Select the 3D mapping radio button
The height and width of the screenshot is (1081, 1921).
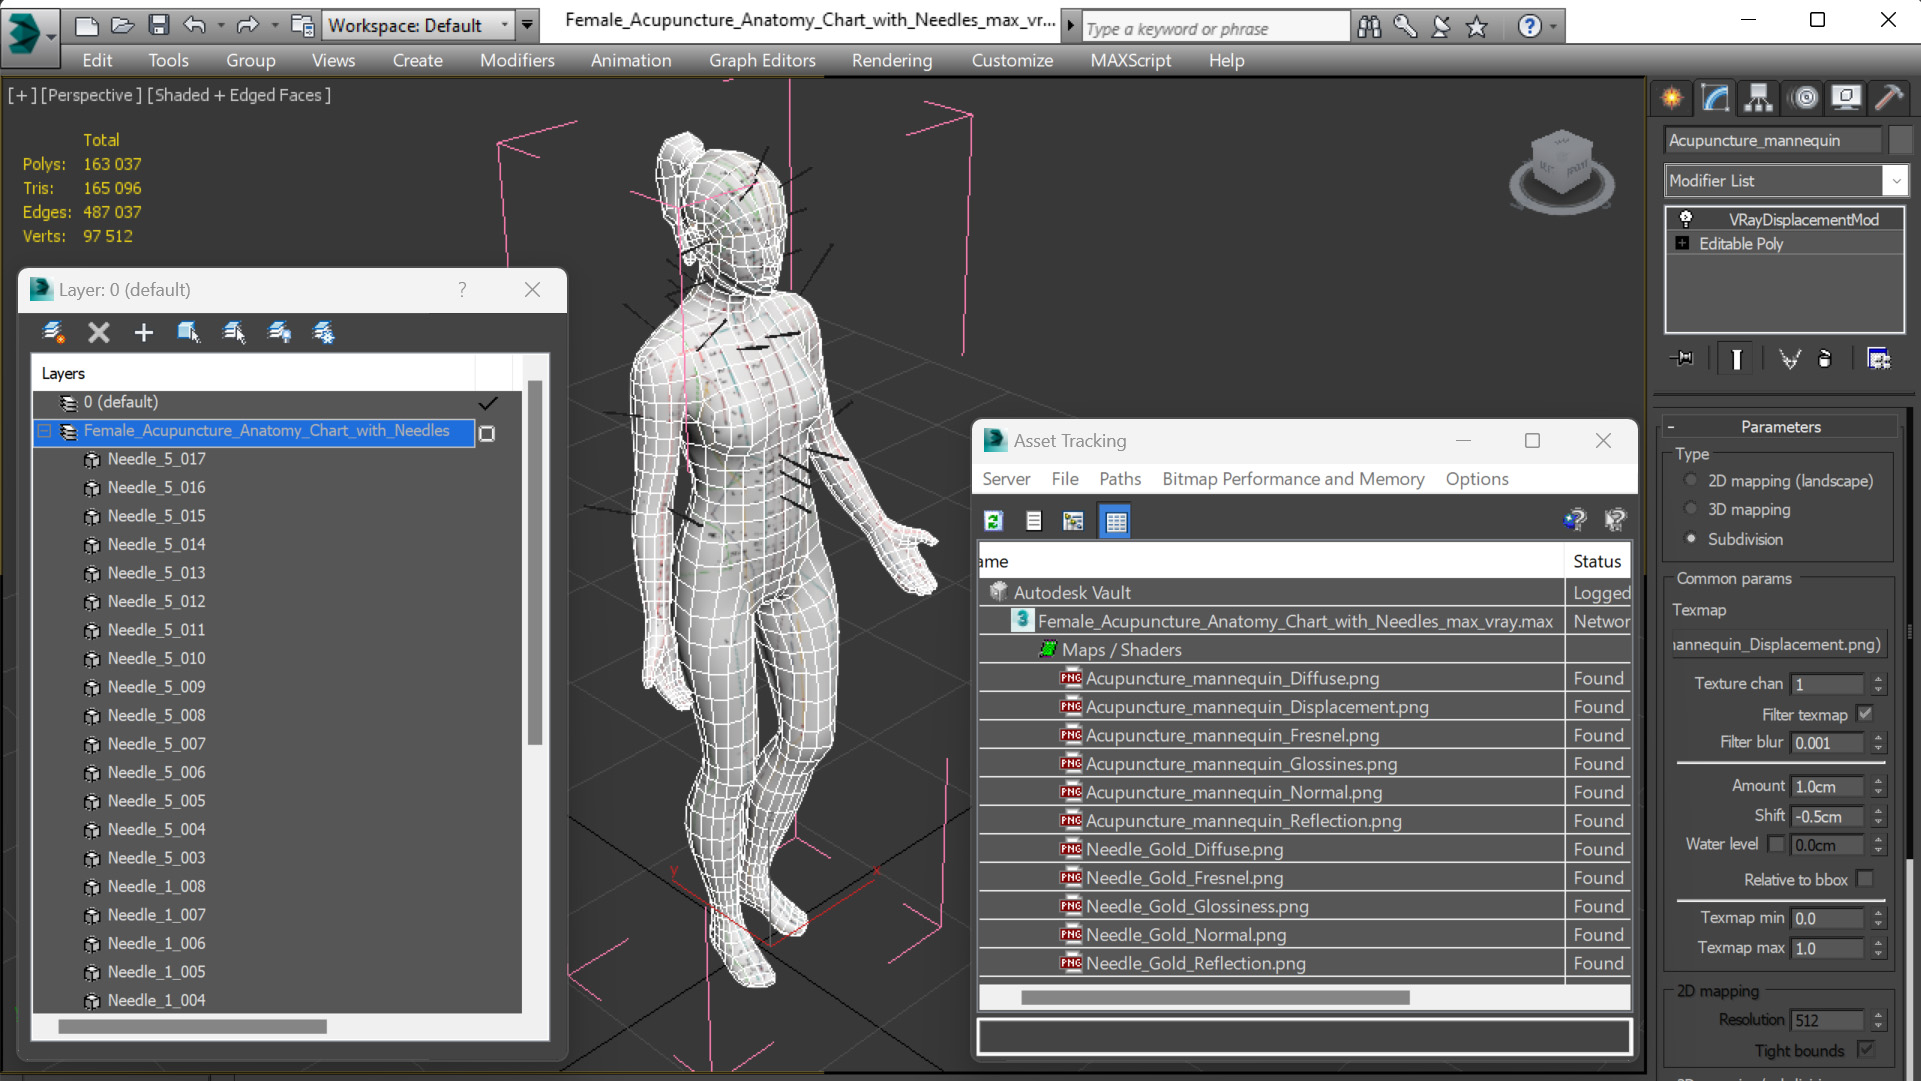[1691, 509]
